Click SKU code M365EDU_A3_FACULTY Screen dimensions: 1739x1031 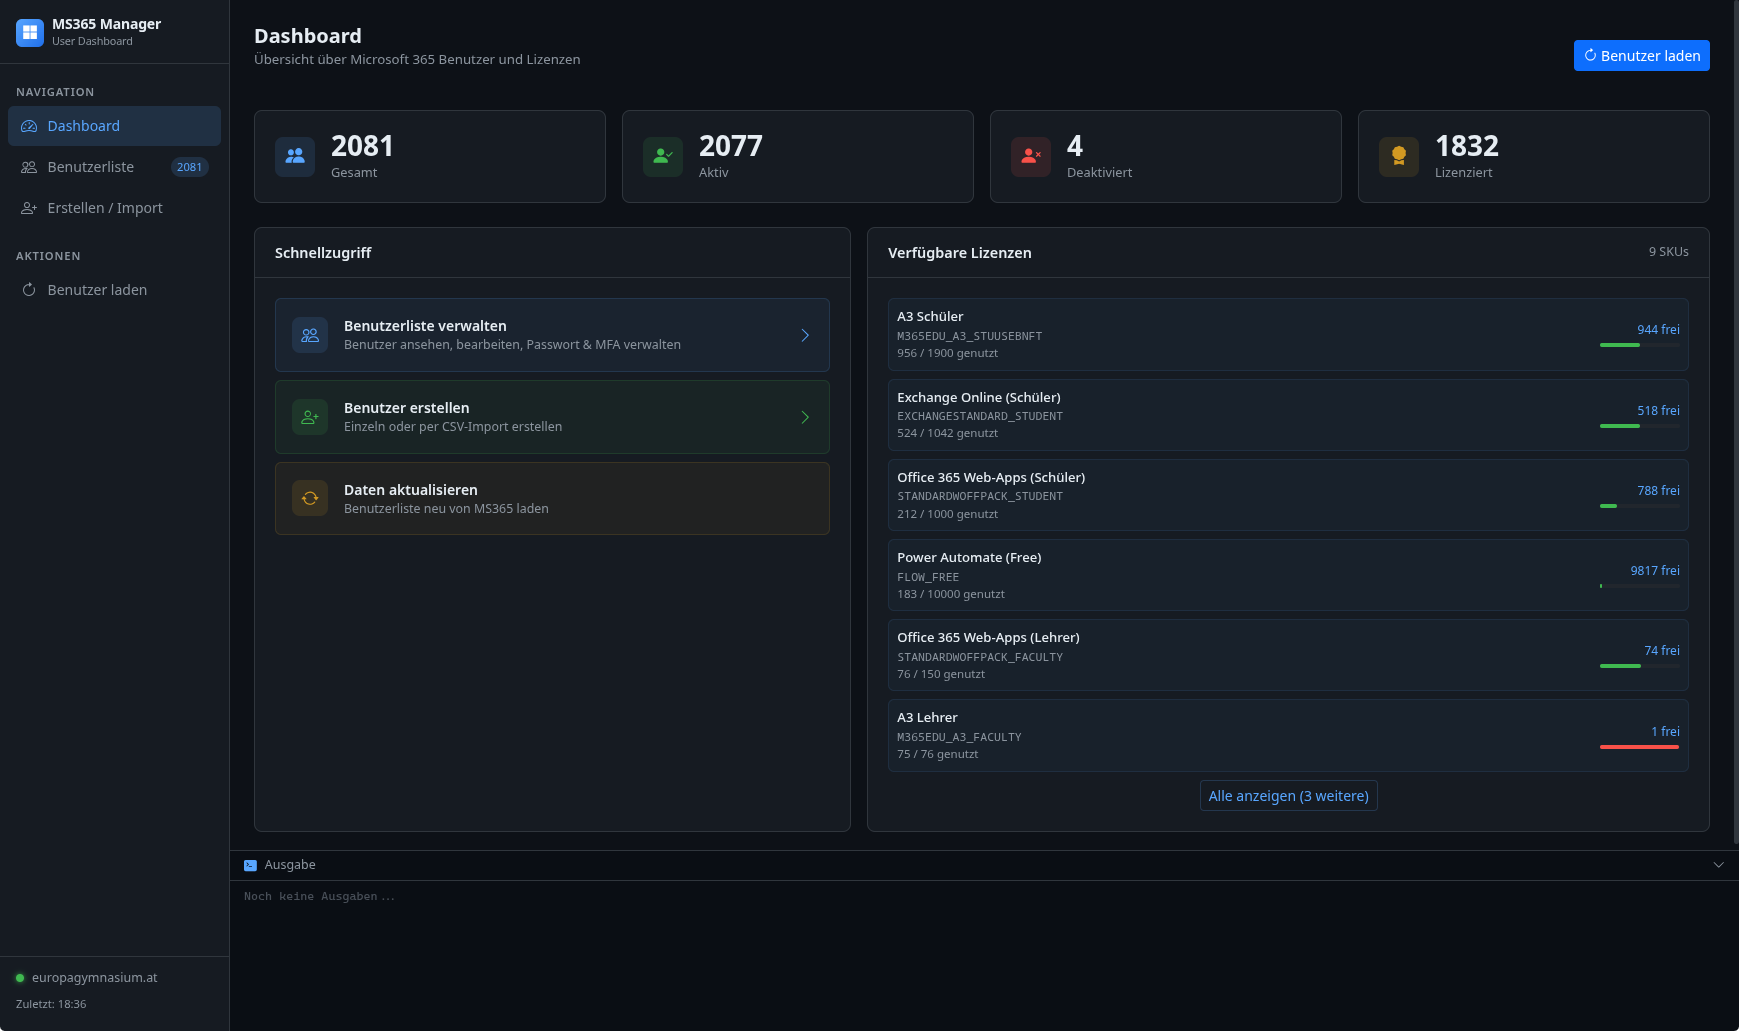point(959,737)
